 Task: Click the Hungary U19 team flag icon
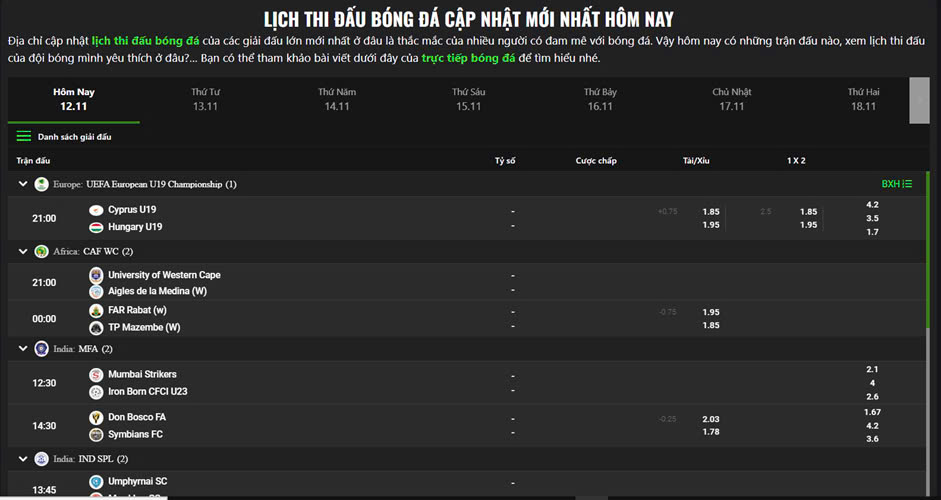(96, 227)
